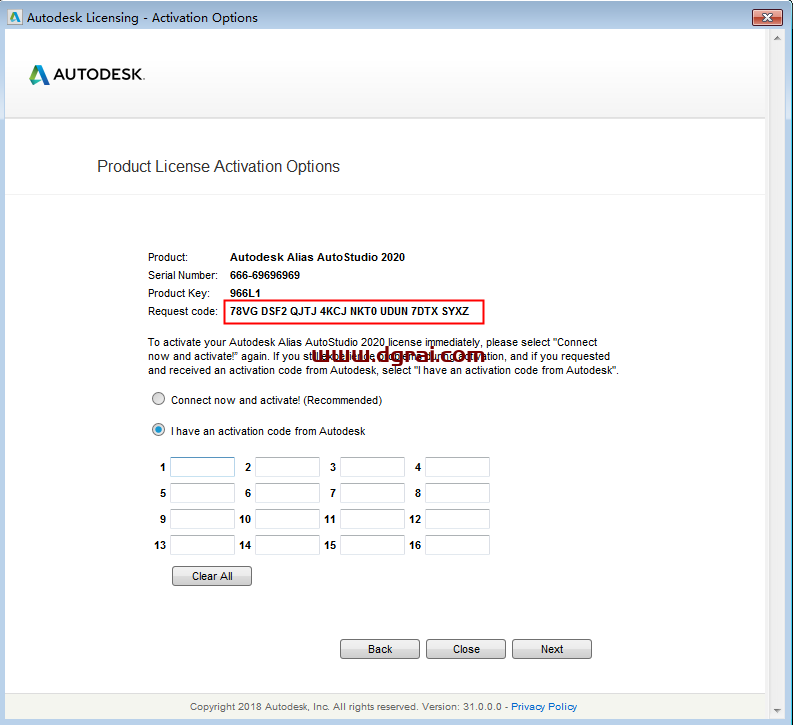The width and height of the screenshot is (793, 725).
Task: Close the Autodesk Licensing window
Action: 767,17
